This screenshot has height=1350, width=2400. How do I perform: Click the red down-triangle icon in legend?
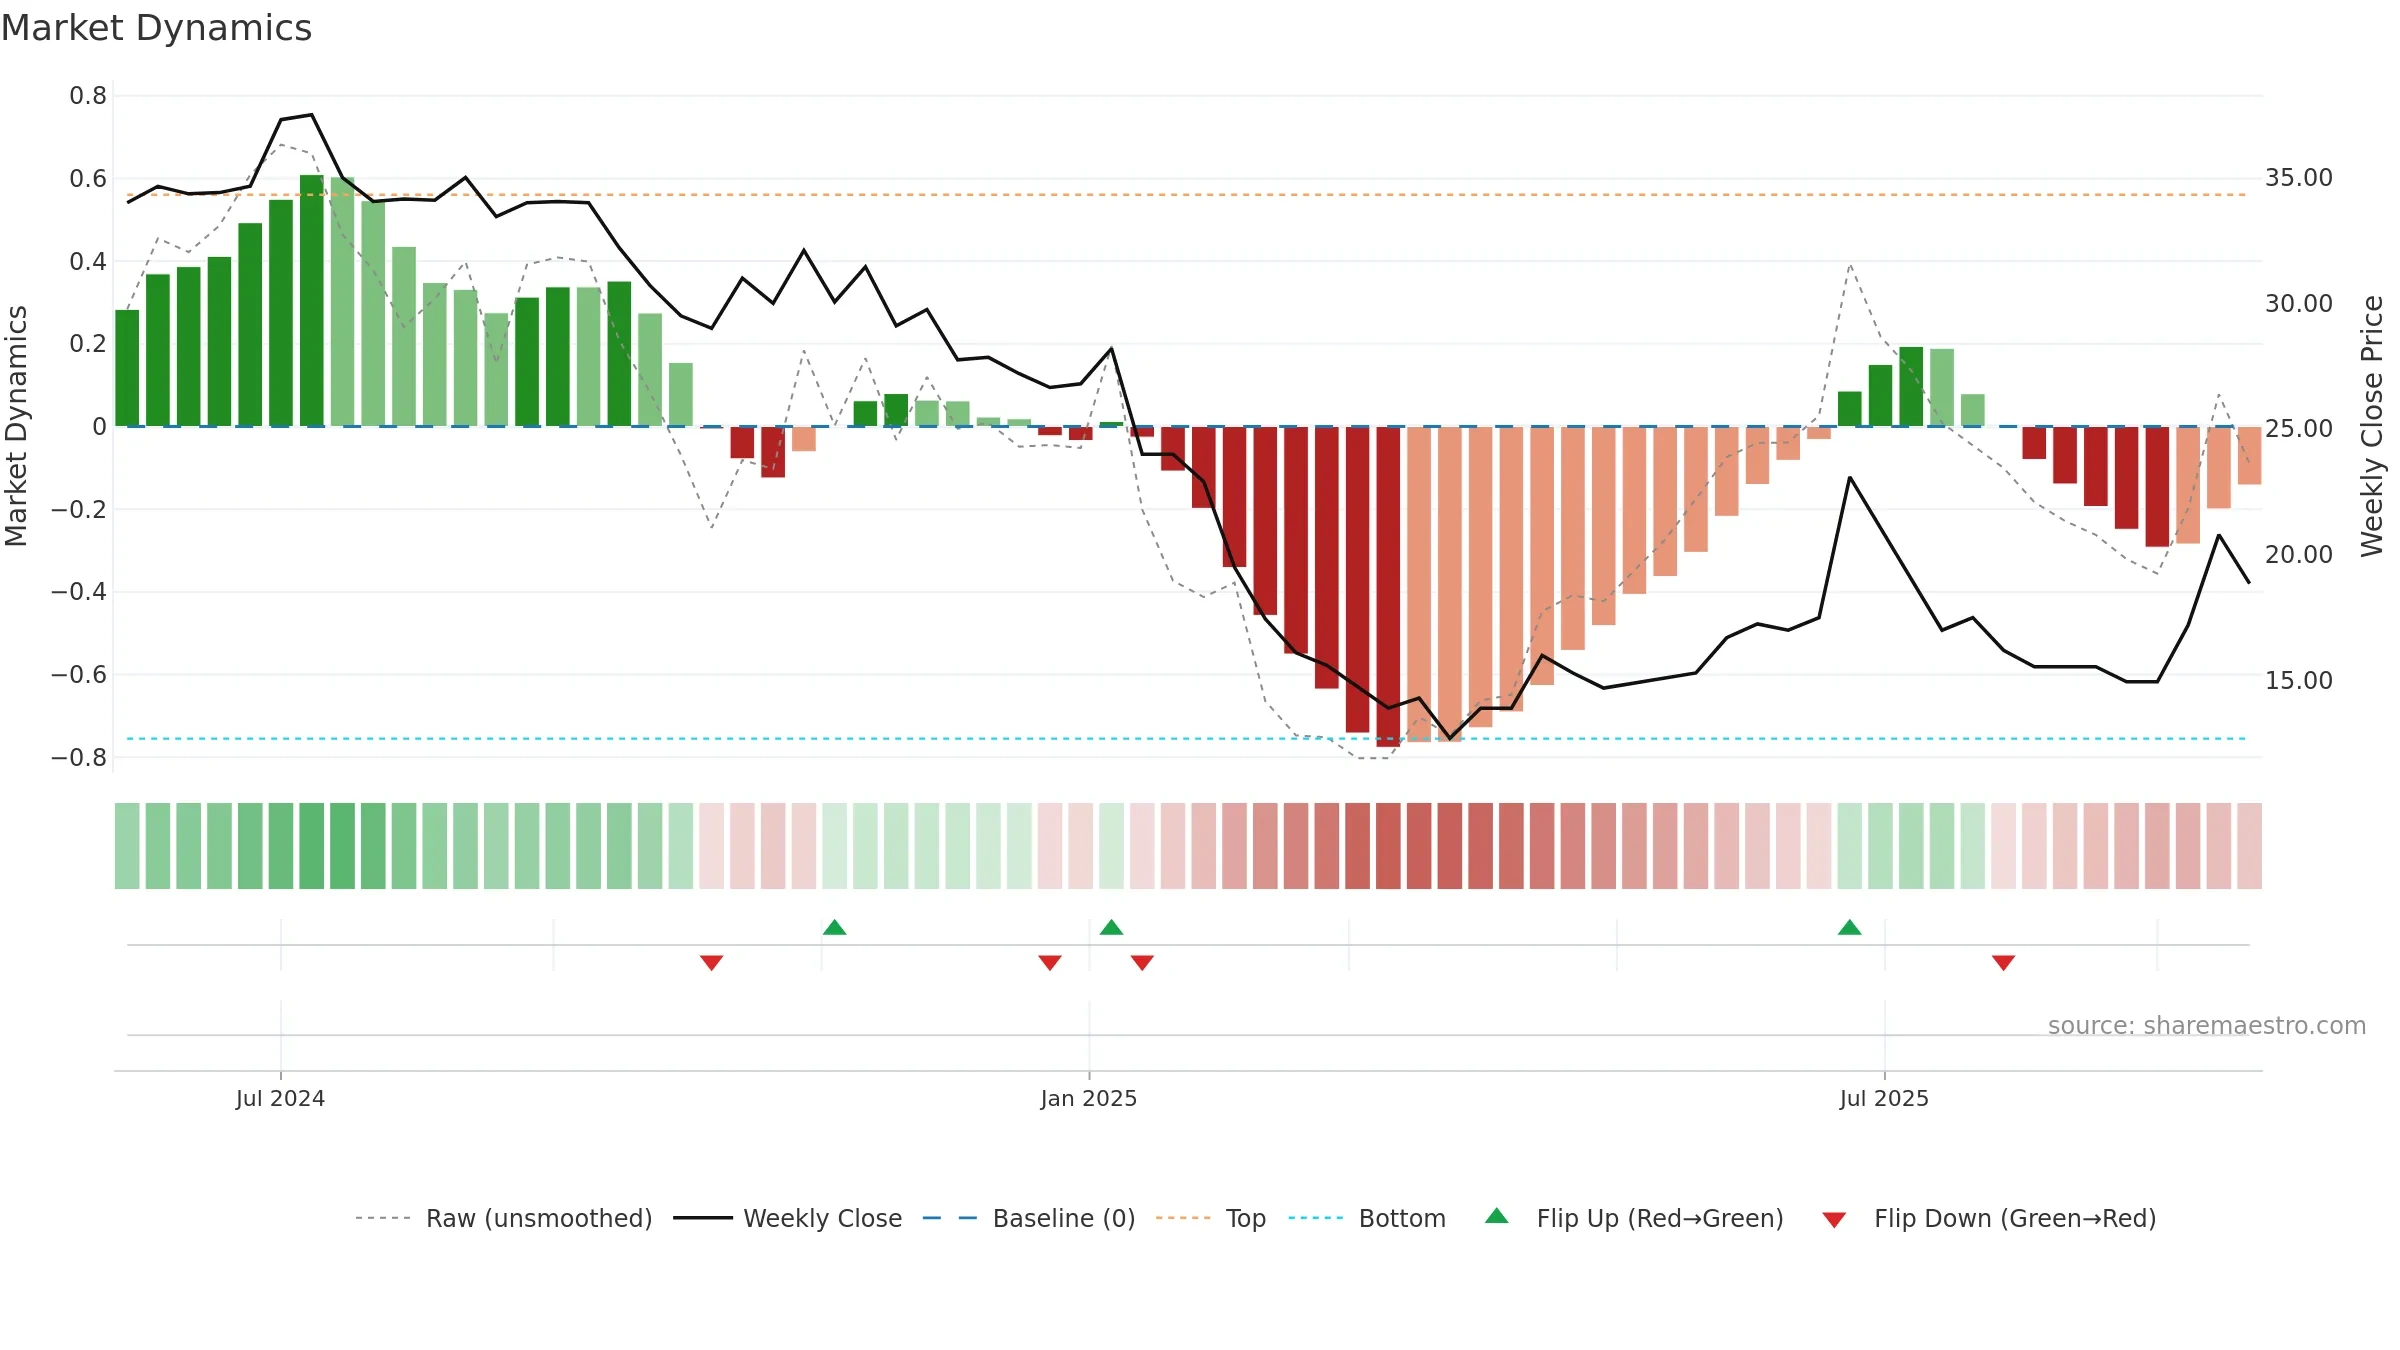[1834, 1220]
